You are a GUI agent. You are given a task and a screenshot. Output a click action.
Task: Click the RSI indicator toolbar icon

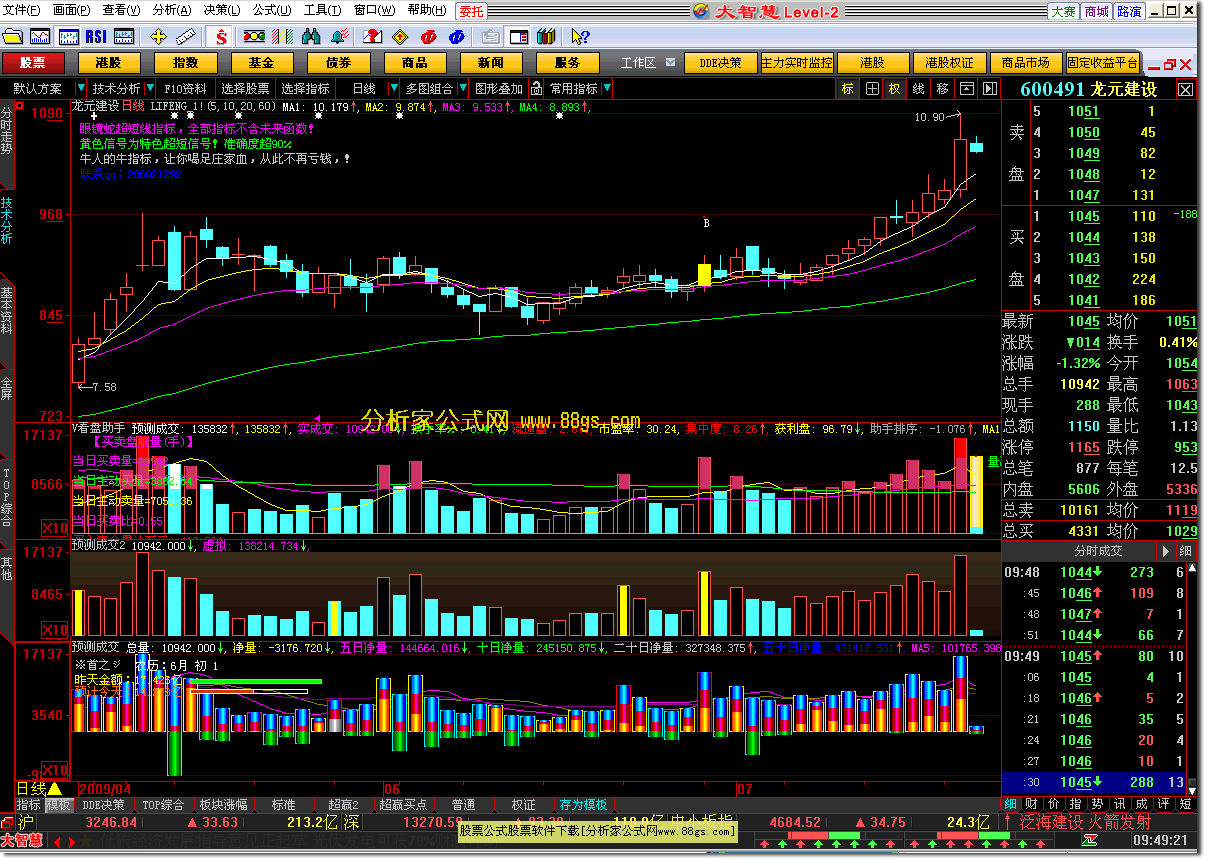pyautogui.click(x=96, y=37)
